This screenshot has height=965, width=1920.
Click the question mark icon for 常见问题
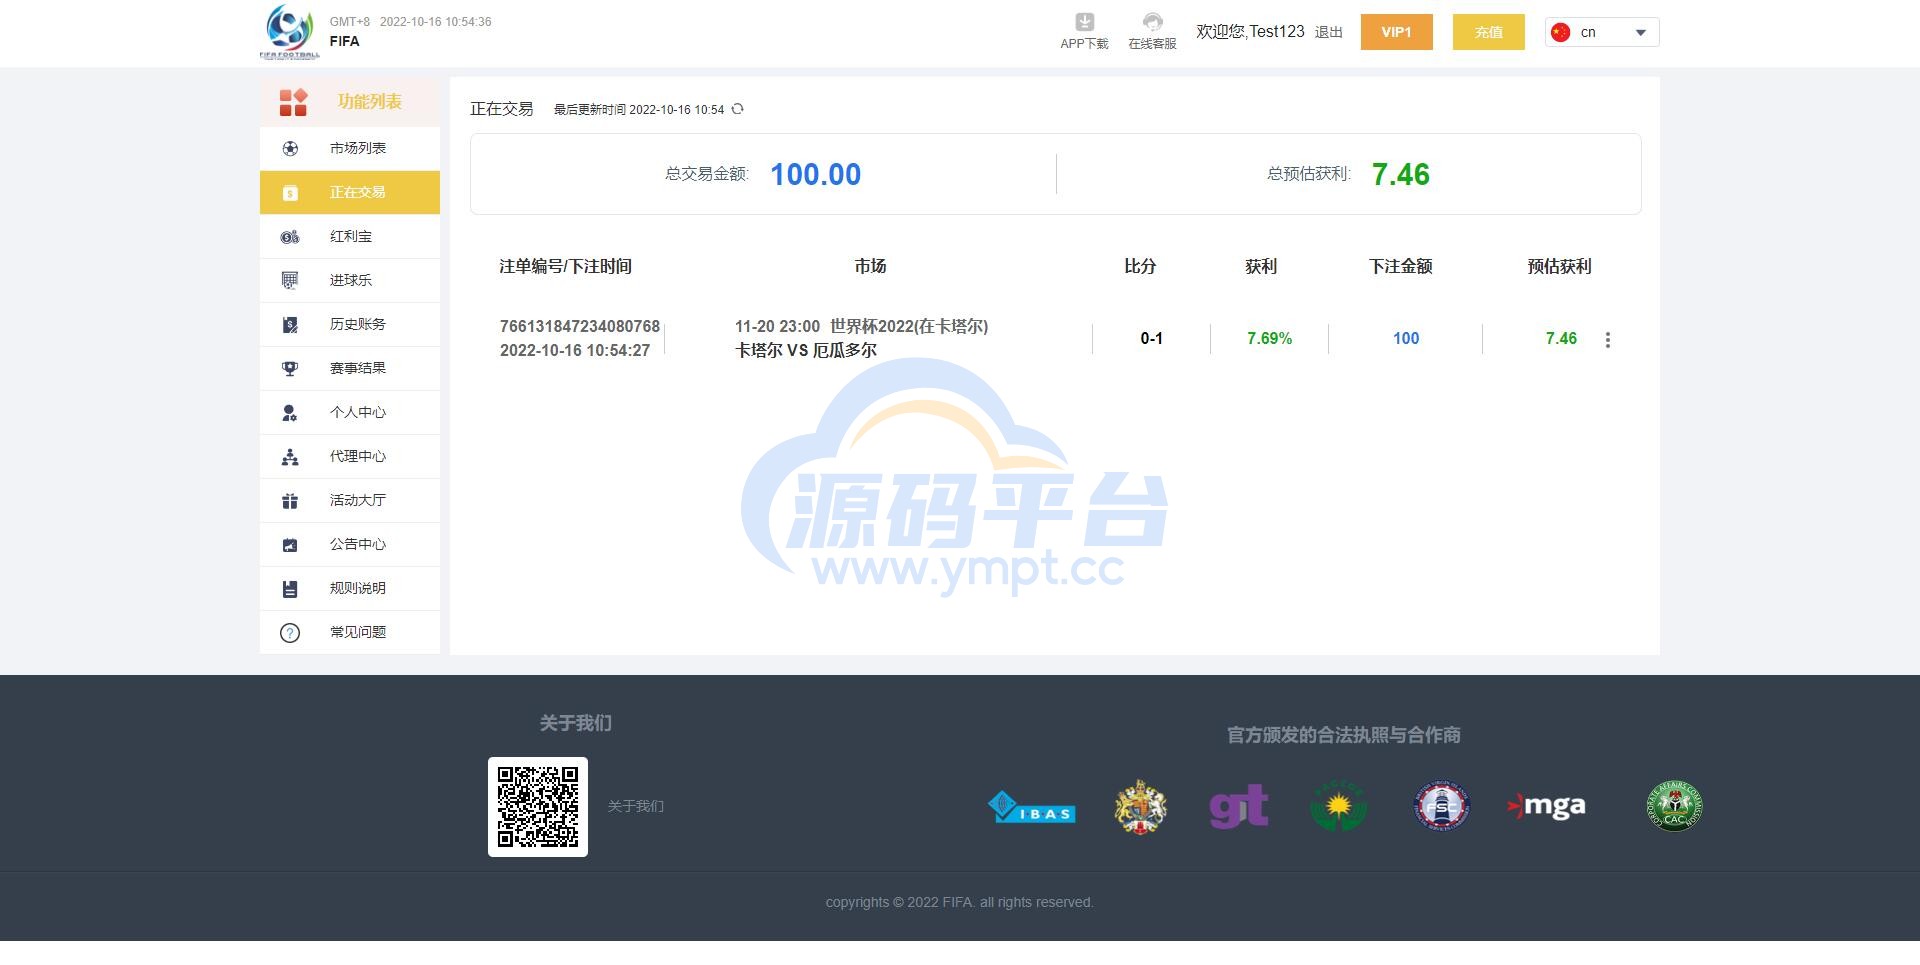[x=290, y=633]
